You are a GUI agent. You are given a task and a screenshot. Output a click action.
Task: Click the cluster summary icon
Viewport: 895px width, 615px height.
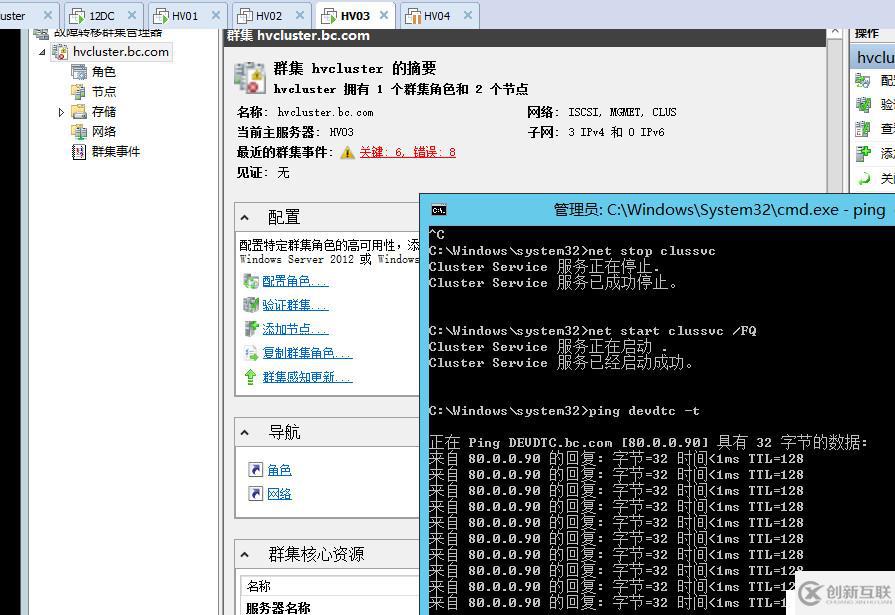pos(250,78)
